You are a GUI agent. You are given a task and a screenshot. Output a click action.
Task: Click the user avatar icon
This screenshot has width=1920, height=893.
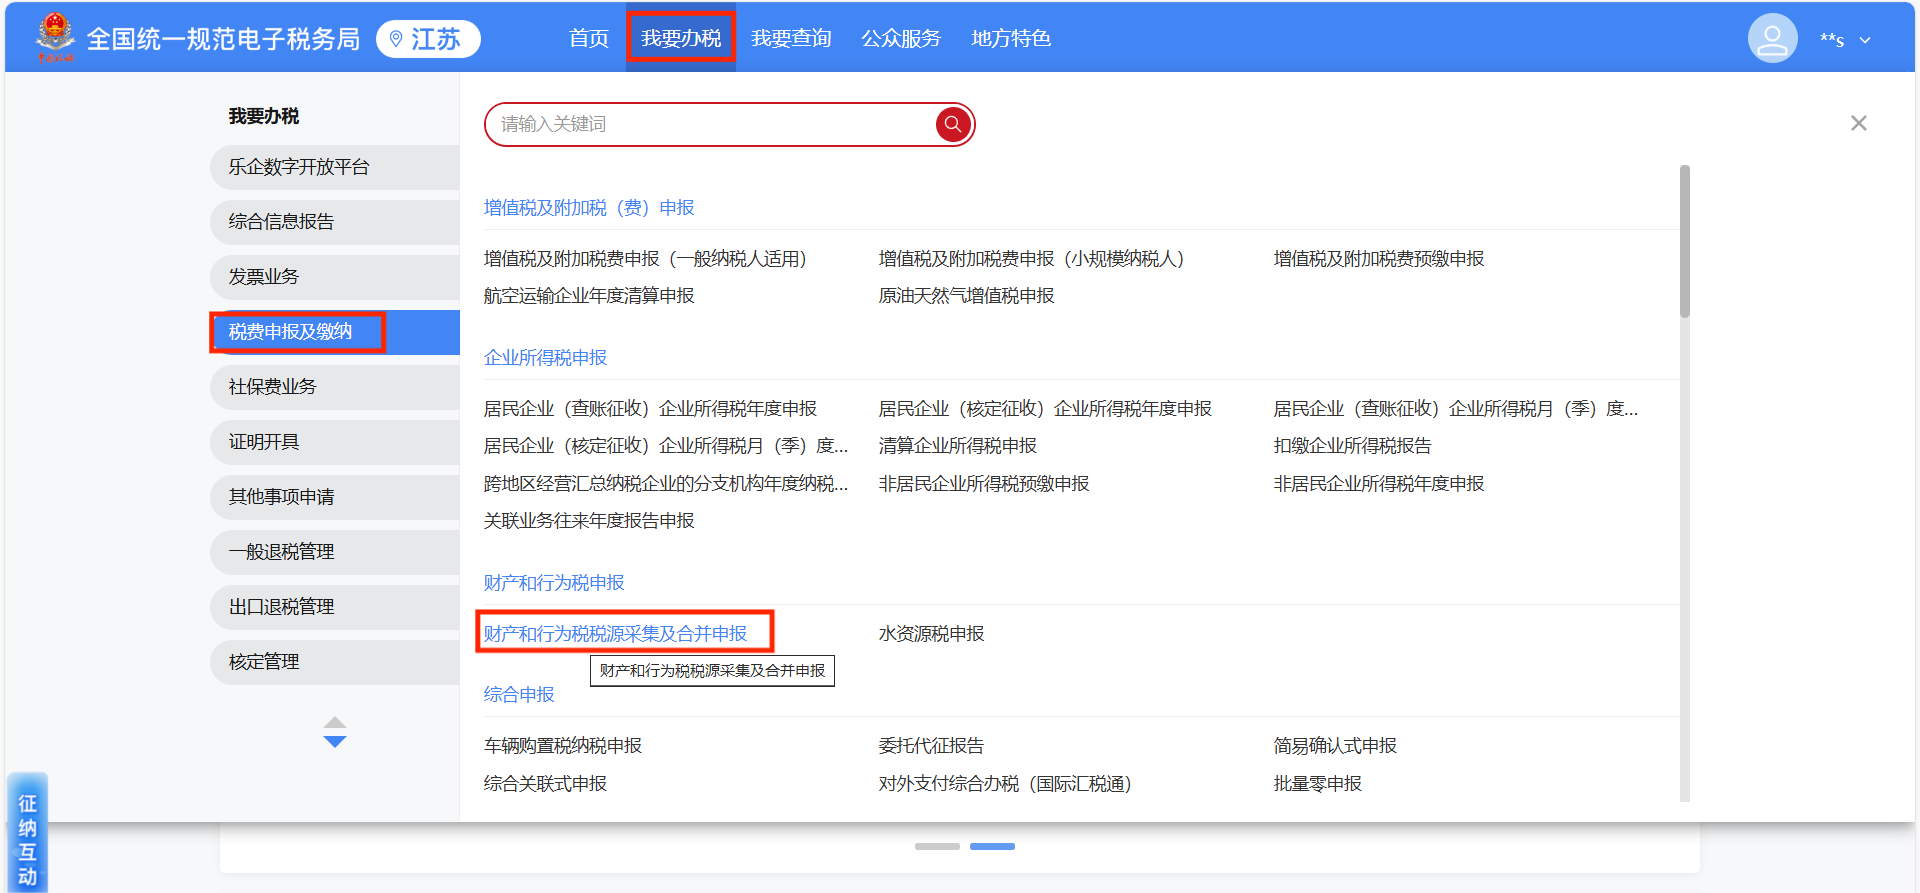pyautogui.click(x=1772, y=39)
